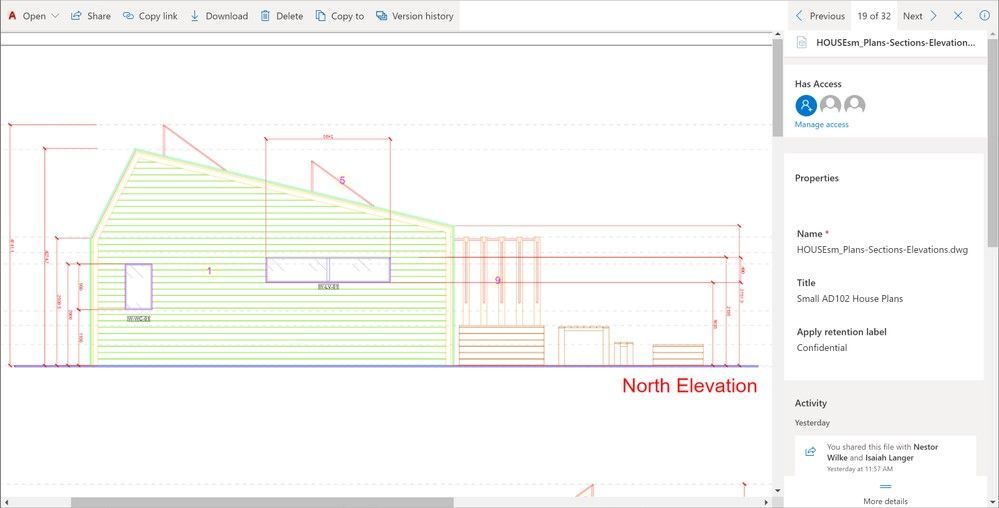Click Isaiah Langer in activity entry
Viewport: 999px width, 508px height.
point(889,458)
